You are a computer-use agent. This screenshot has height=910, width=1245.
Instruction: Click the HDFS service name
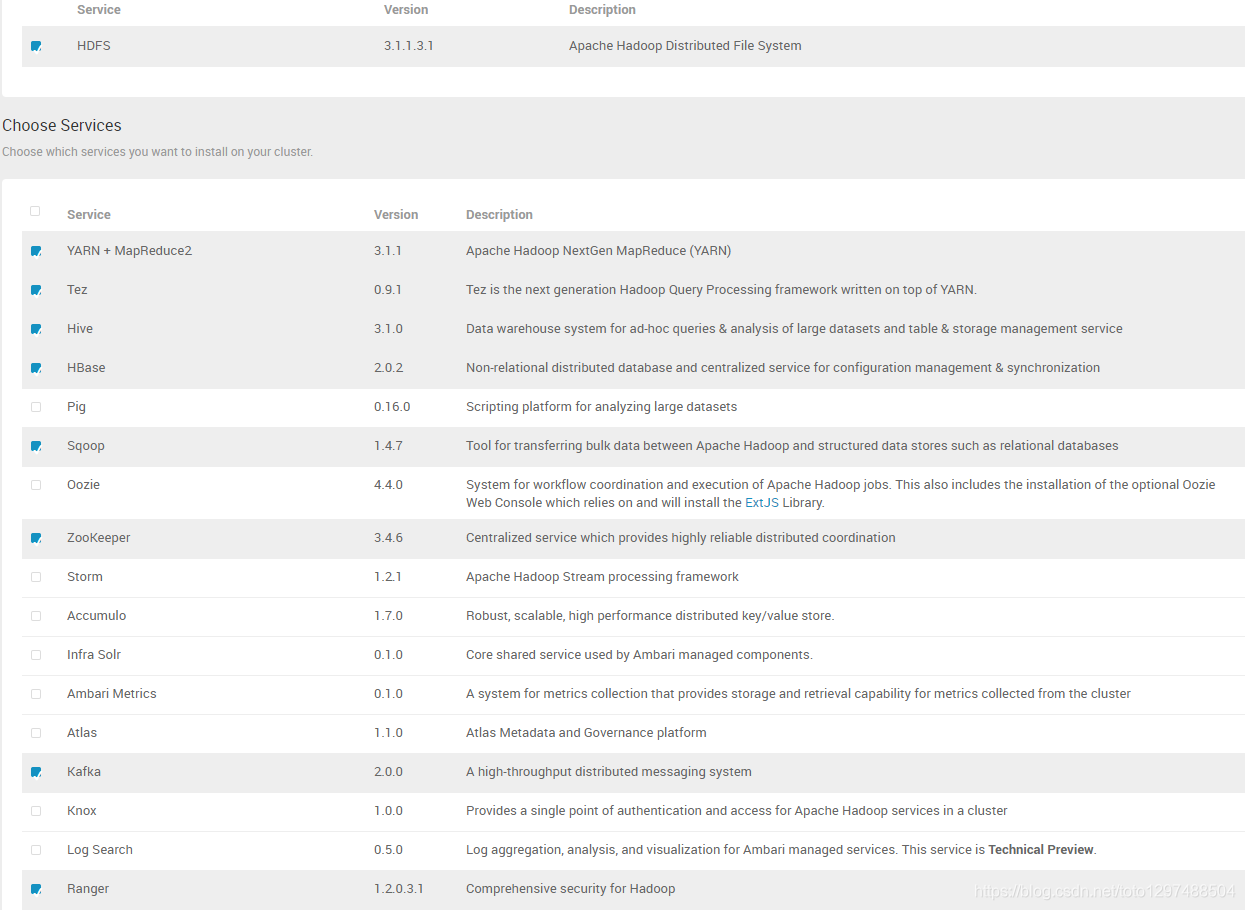click(x=94, y=46)
